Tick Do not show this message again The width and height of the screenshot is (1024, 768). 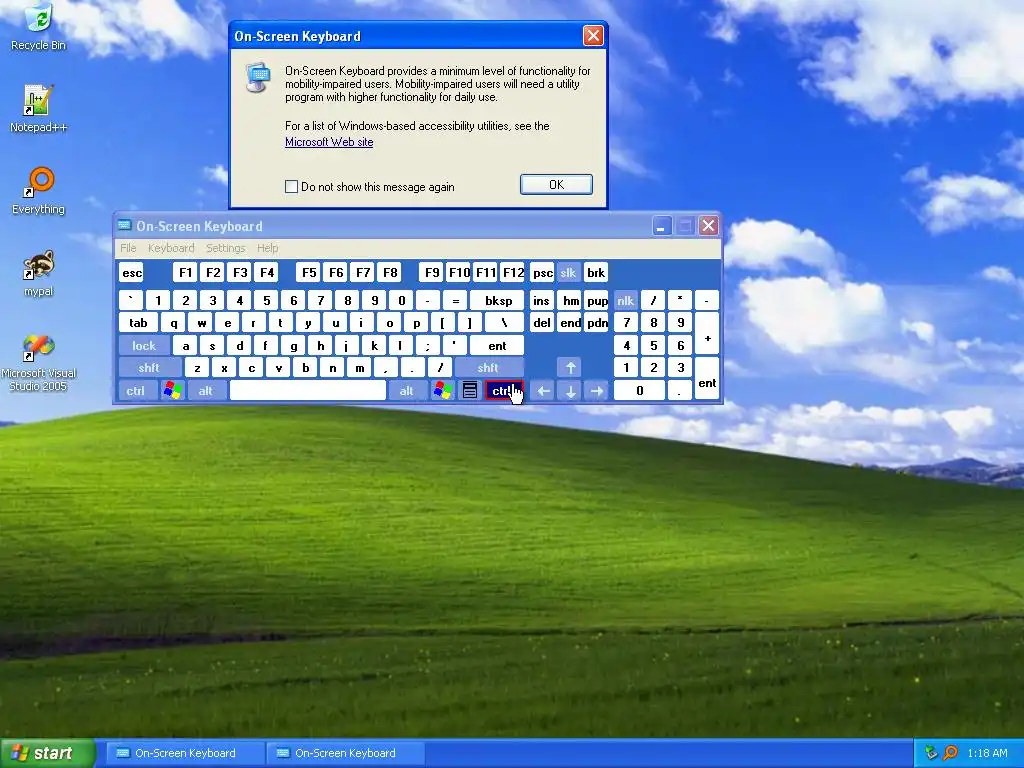coord(291,187)
